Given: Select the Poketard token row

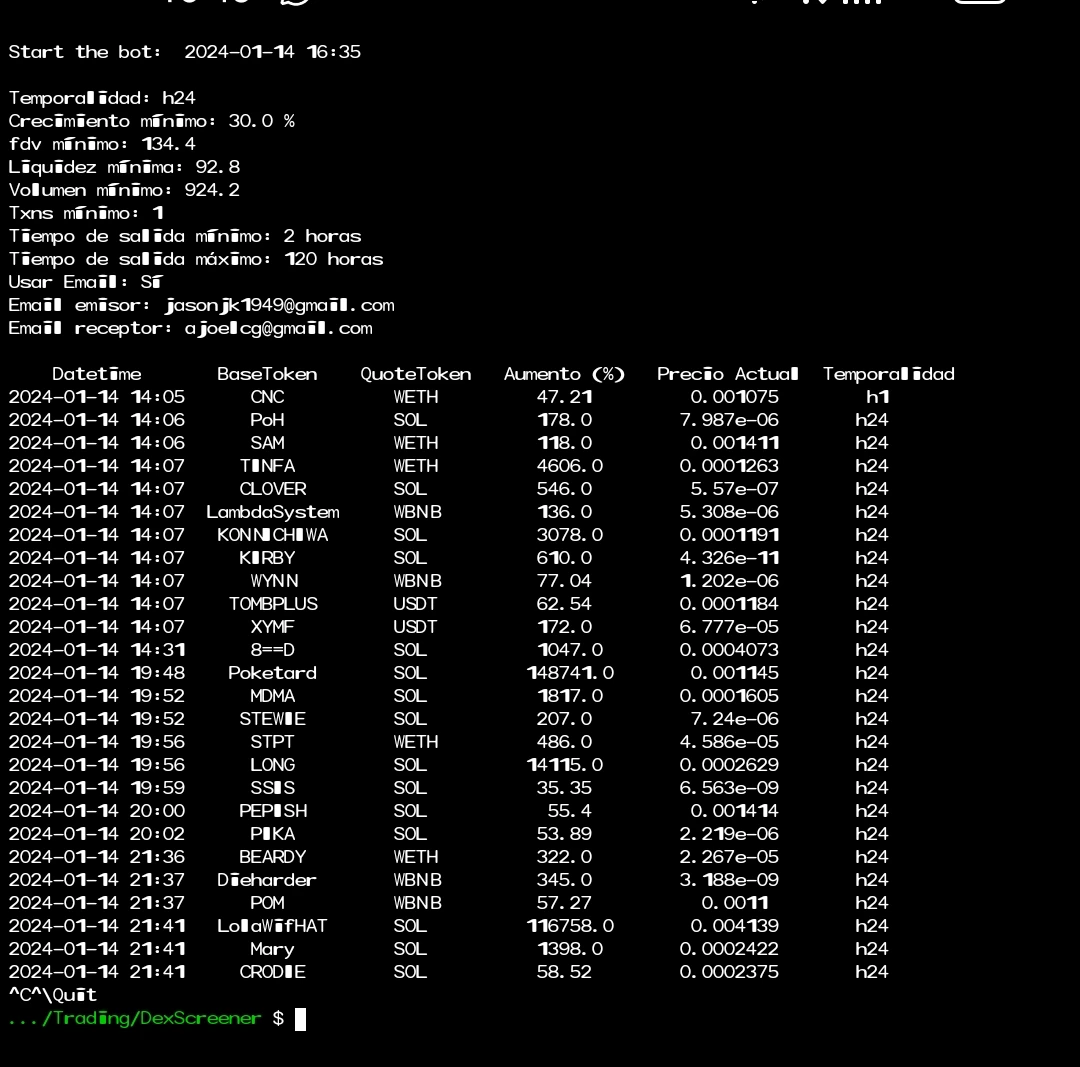Looking at the screenshot, I should click(272, 673).
